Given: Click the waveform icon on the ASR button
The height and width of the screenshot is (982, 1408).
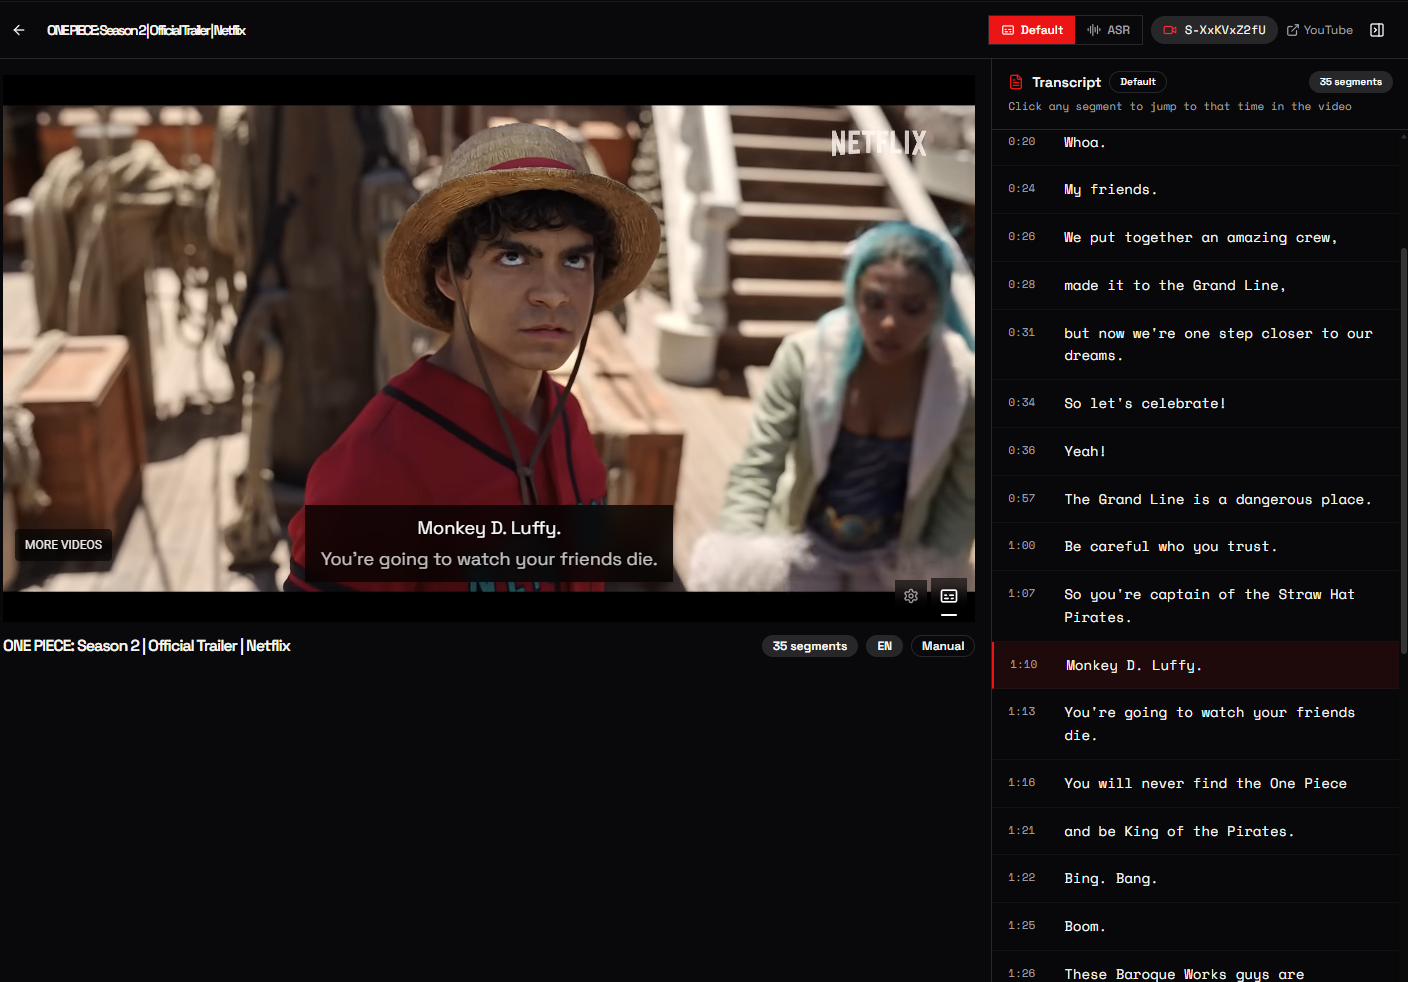Looking at the screenshot, I should click(1090, 30).
